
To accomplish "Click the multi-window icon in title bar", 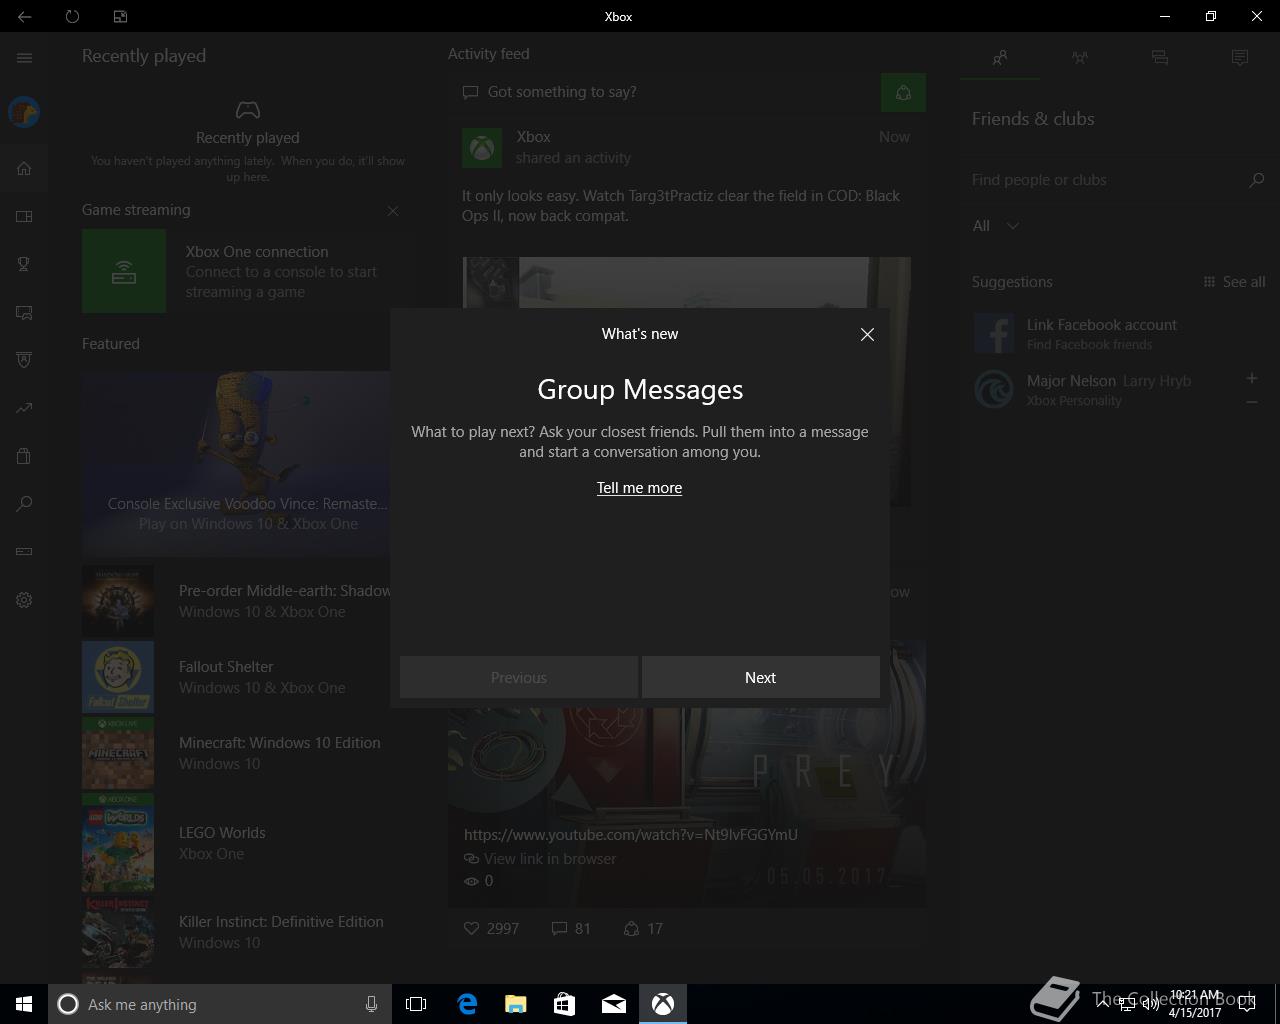I will point(120,16).
